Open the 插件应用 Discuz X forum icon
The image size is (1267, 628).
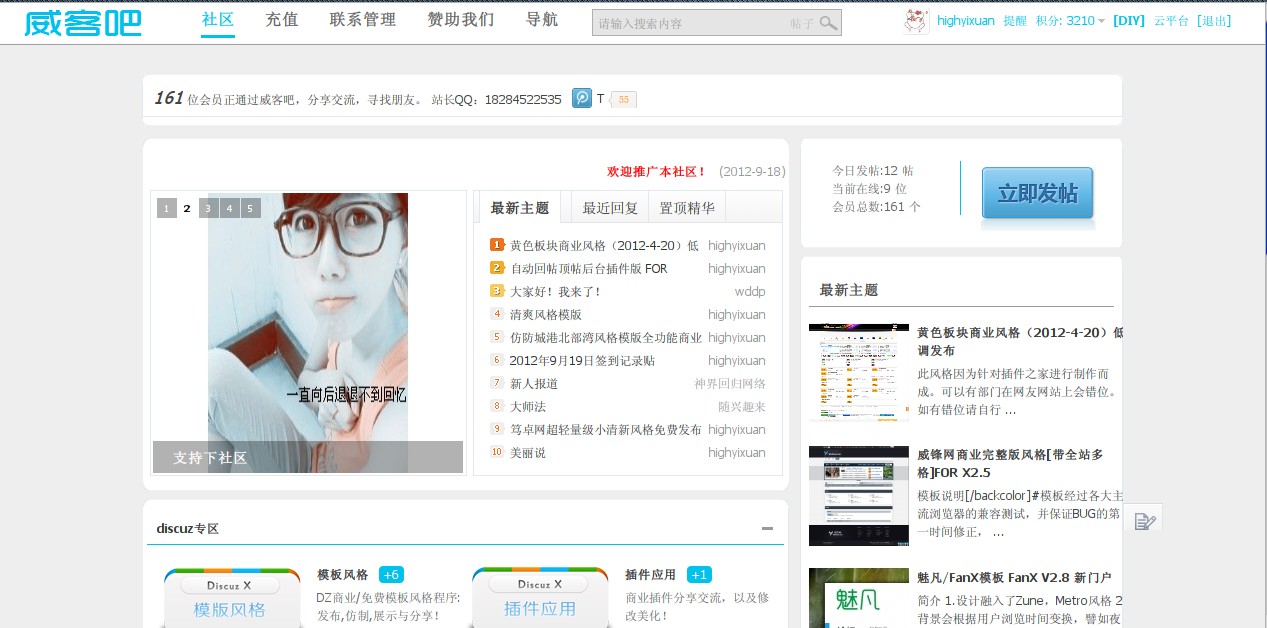point(539,598)
